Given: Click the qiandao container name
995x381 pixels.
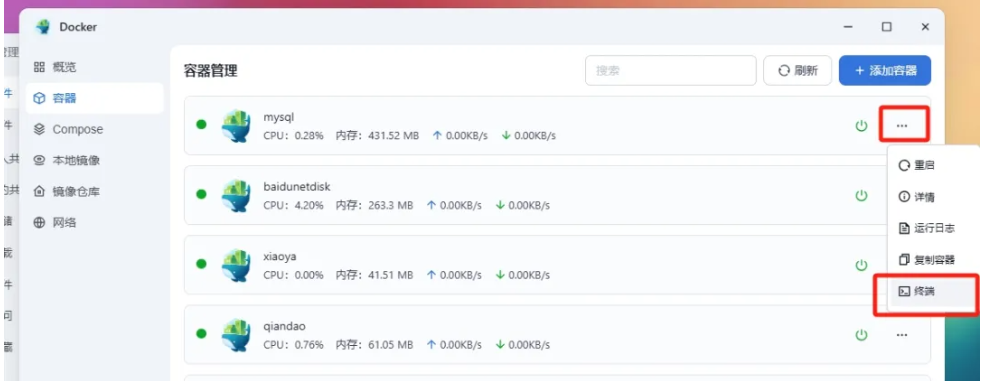Looking at the screenshot, I should click(284, 326).
